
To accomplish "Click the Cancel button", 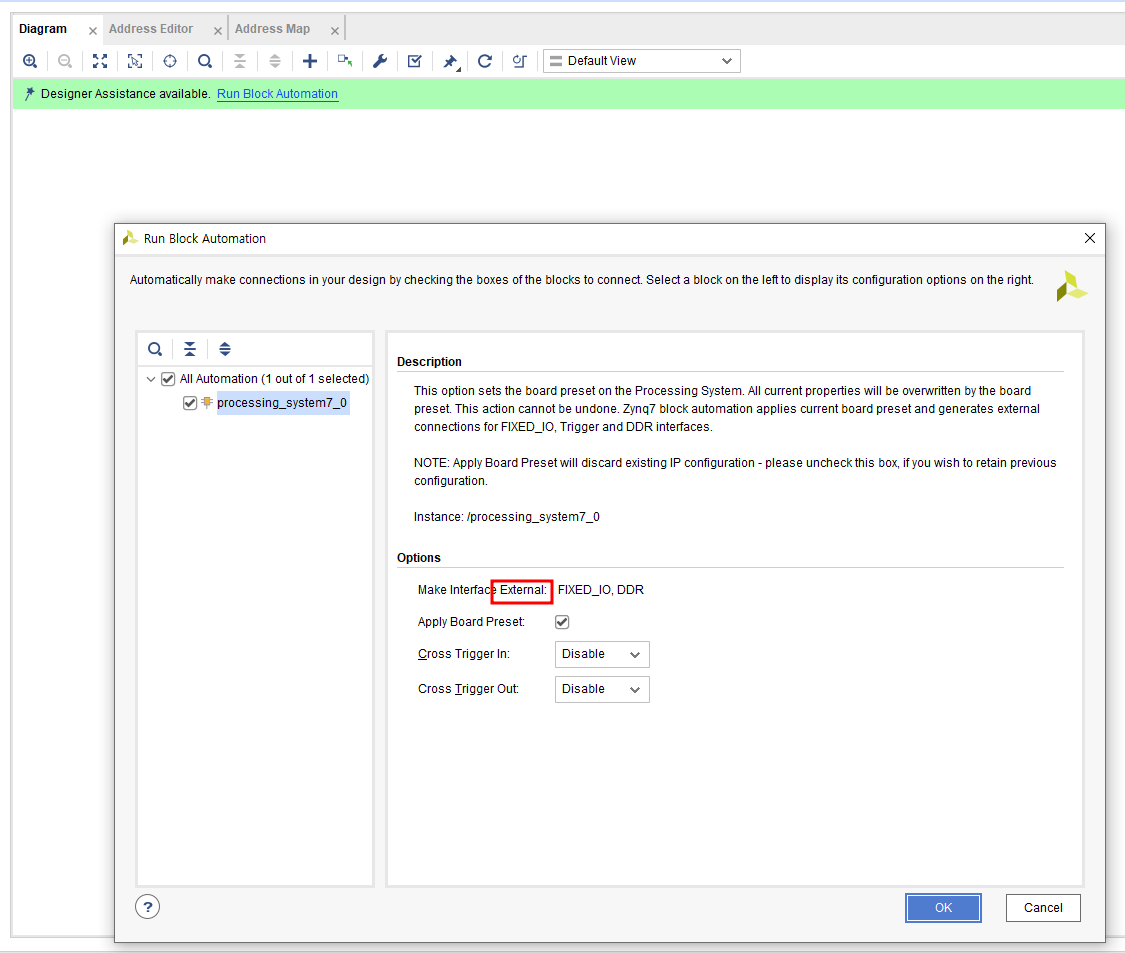I will (x=1043, y=908).
